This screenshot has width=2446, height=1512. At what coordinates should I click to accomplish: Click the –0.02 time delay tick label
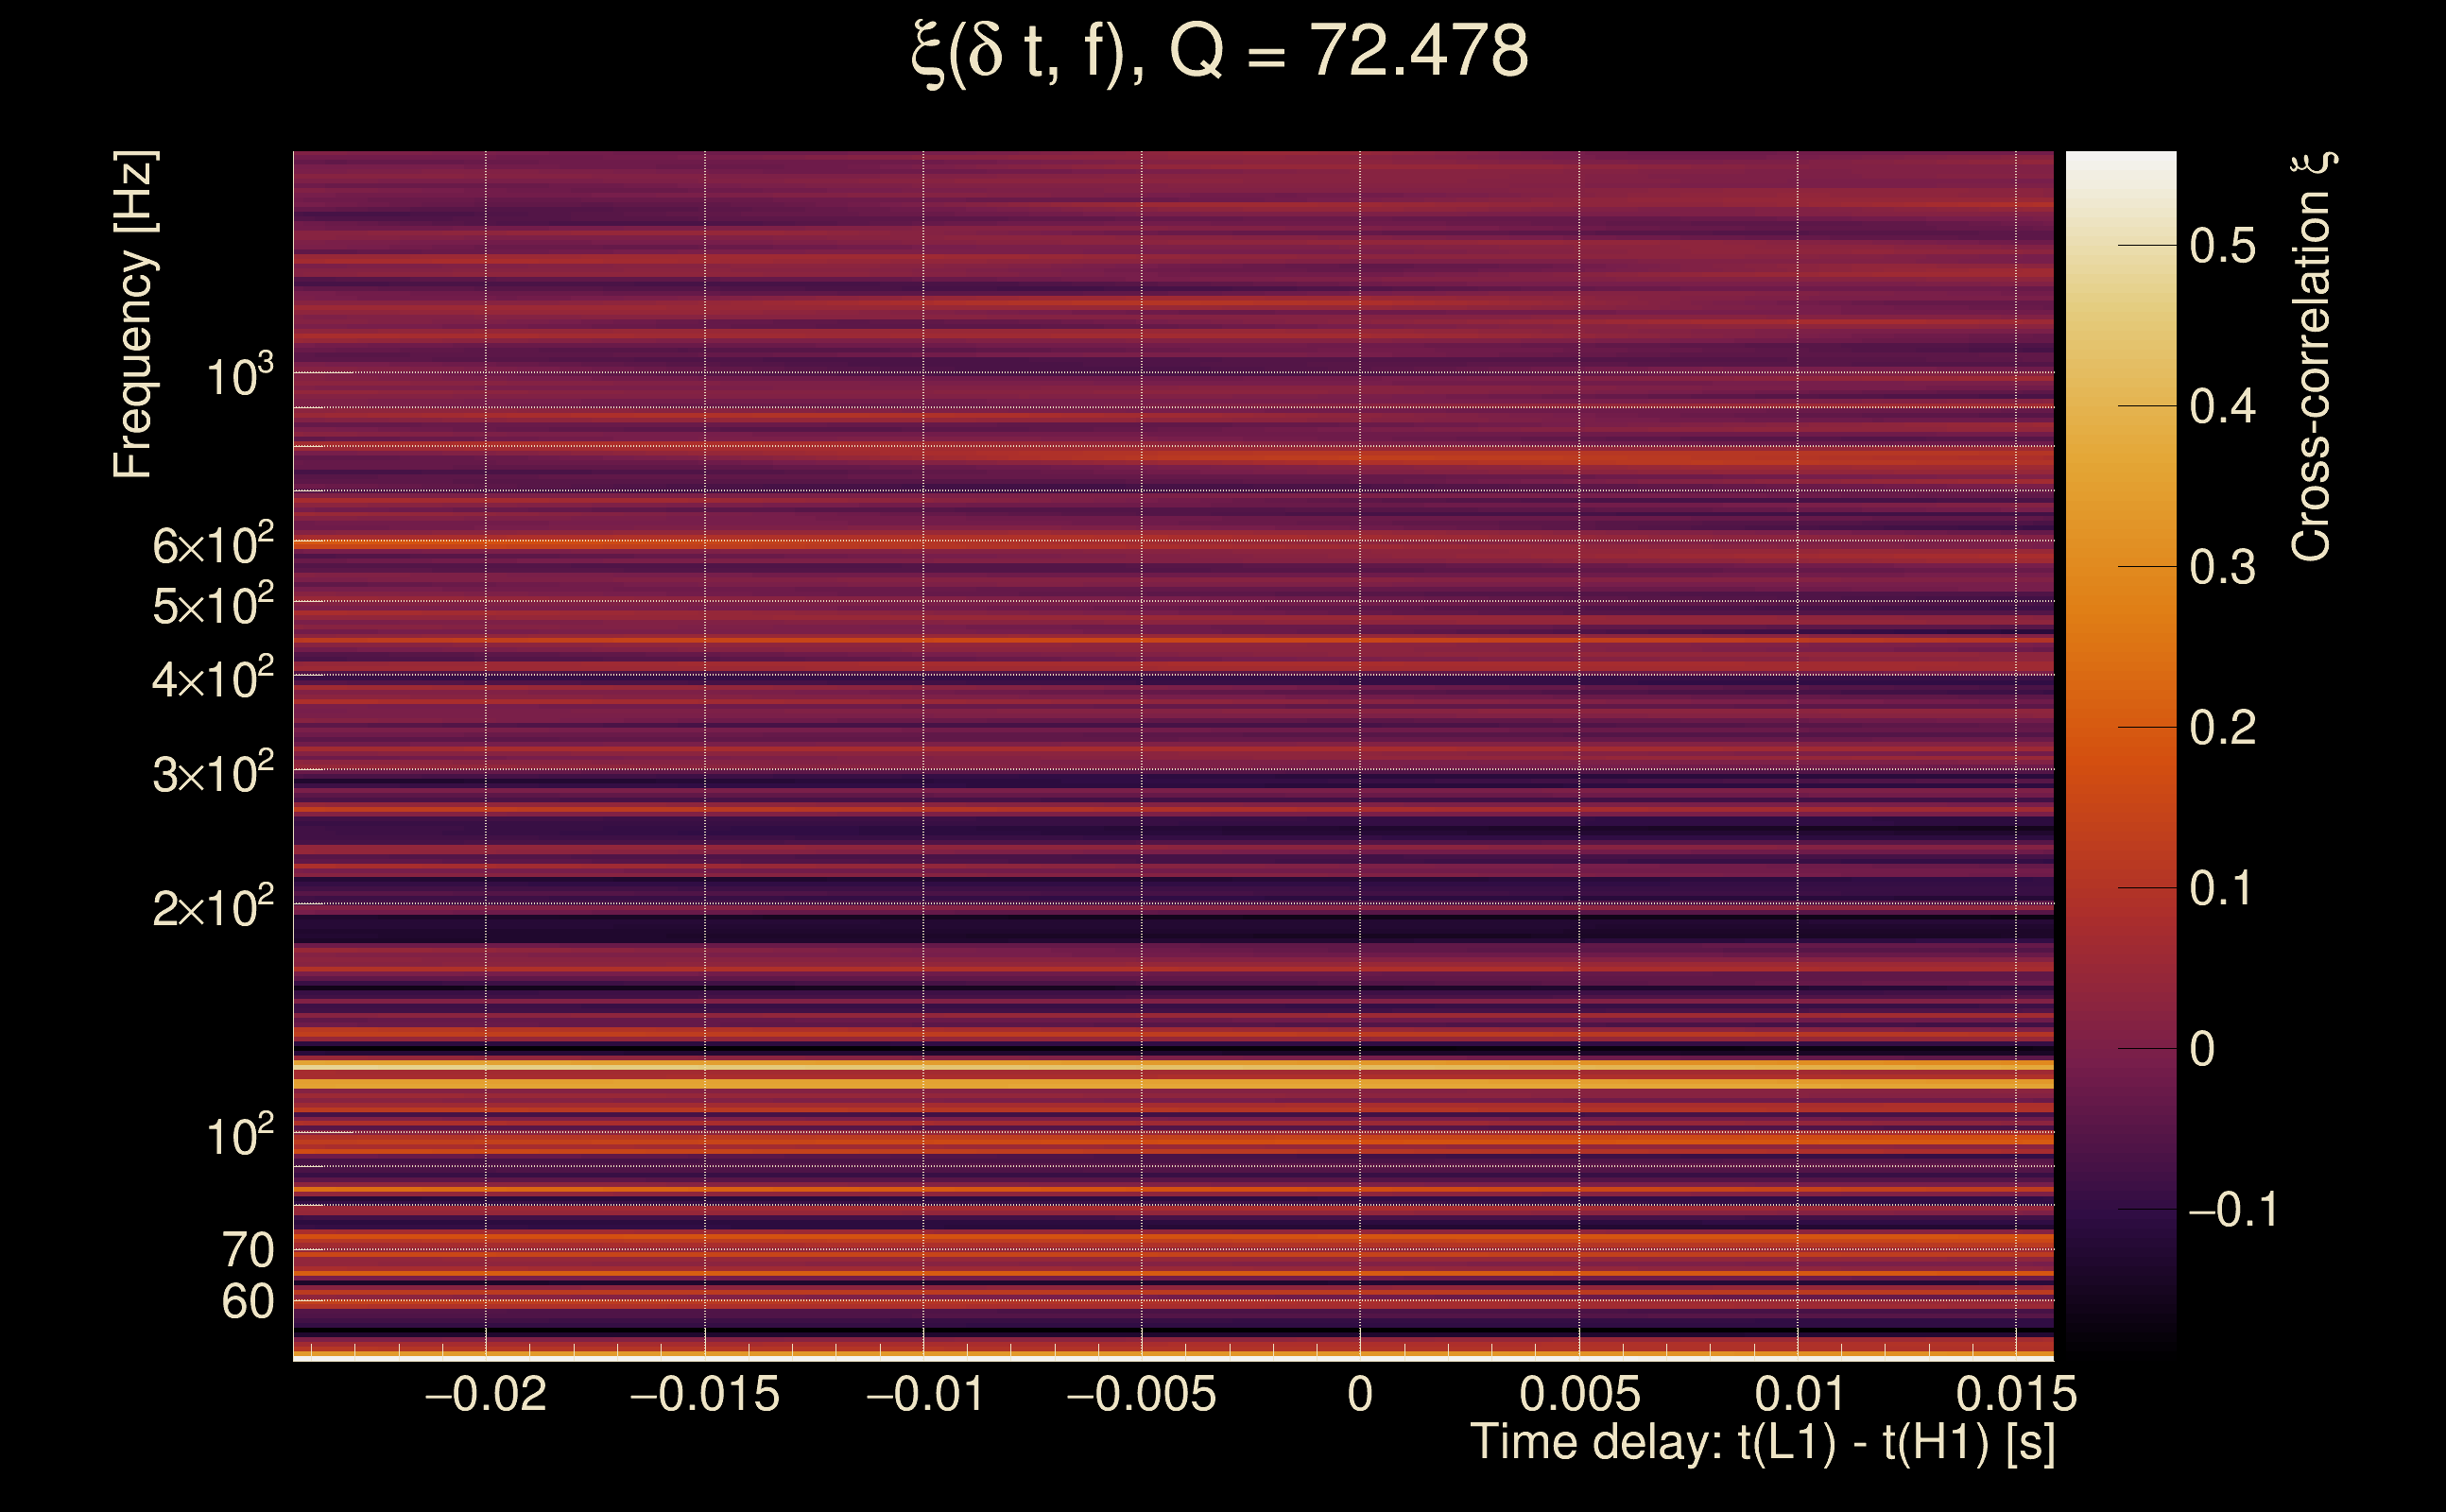pos(486,1395)
